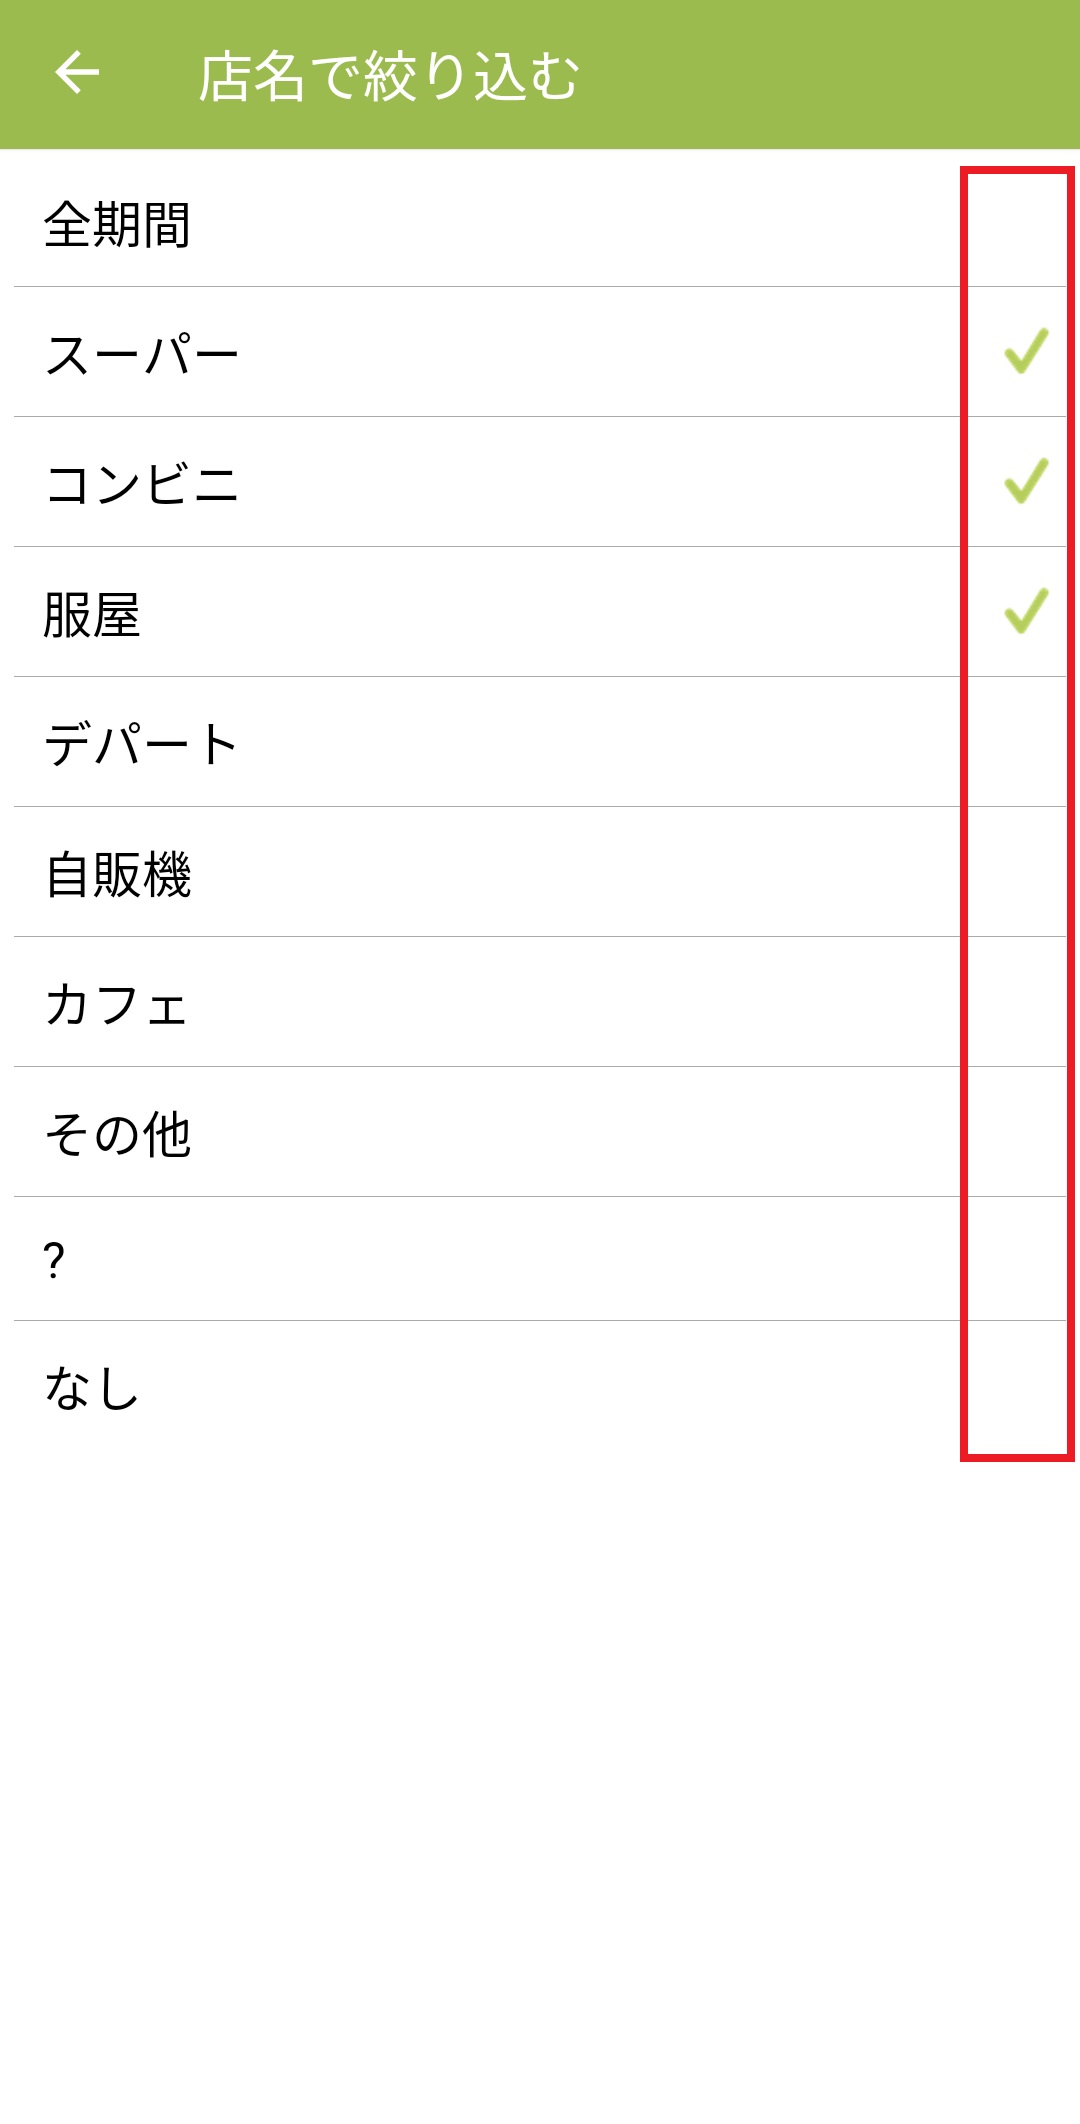Image resolution: width=1080 pixels, height=2124 pixels.
Task: Select the コンビニ store row
Action: (142, 485)
